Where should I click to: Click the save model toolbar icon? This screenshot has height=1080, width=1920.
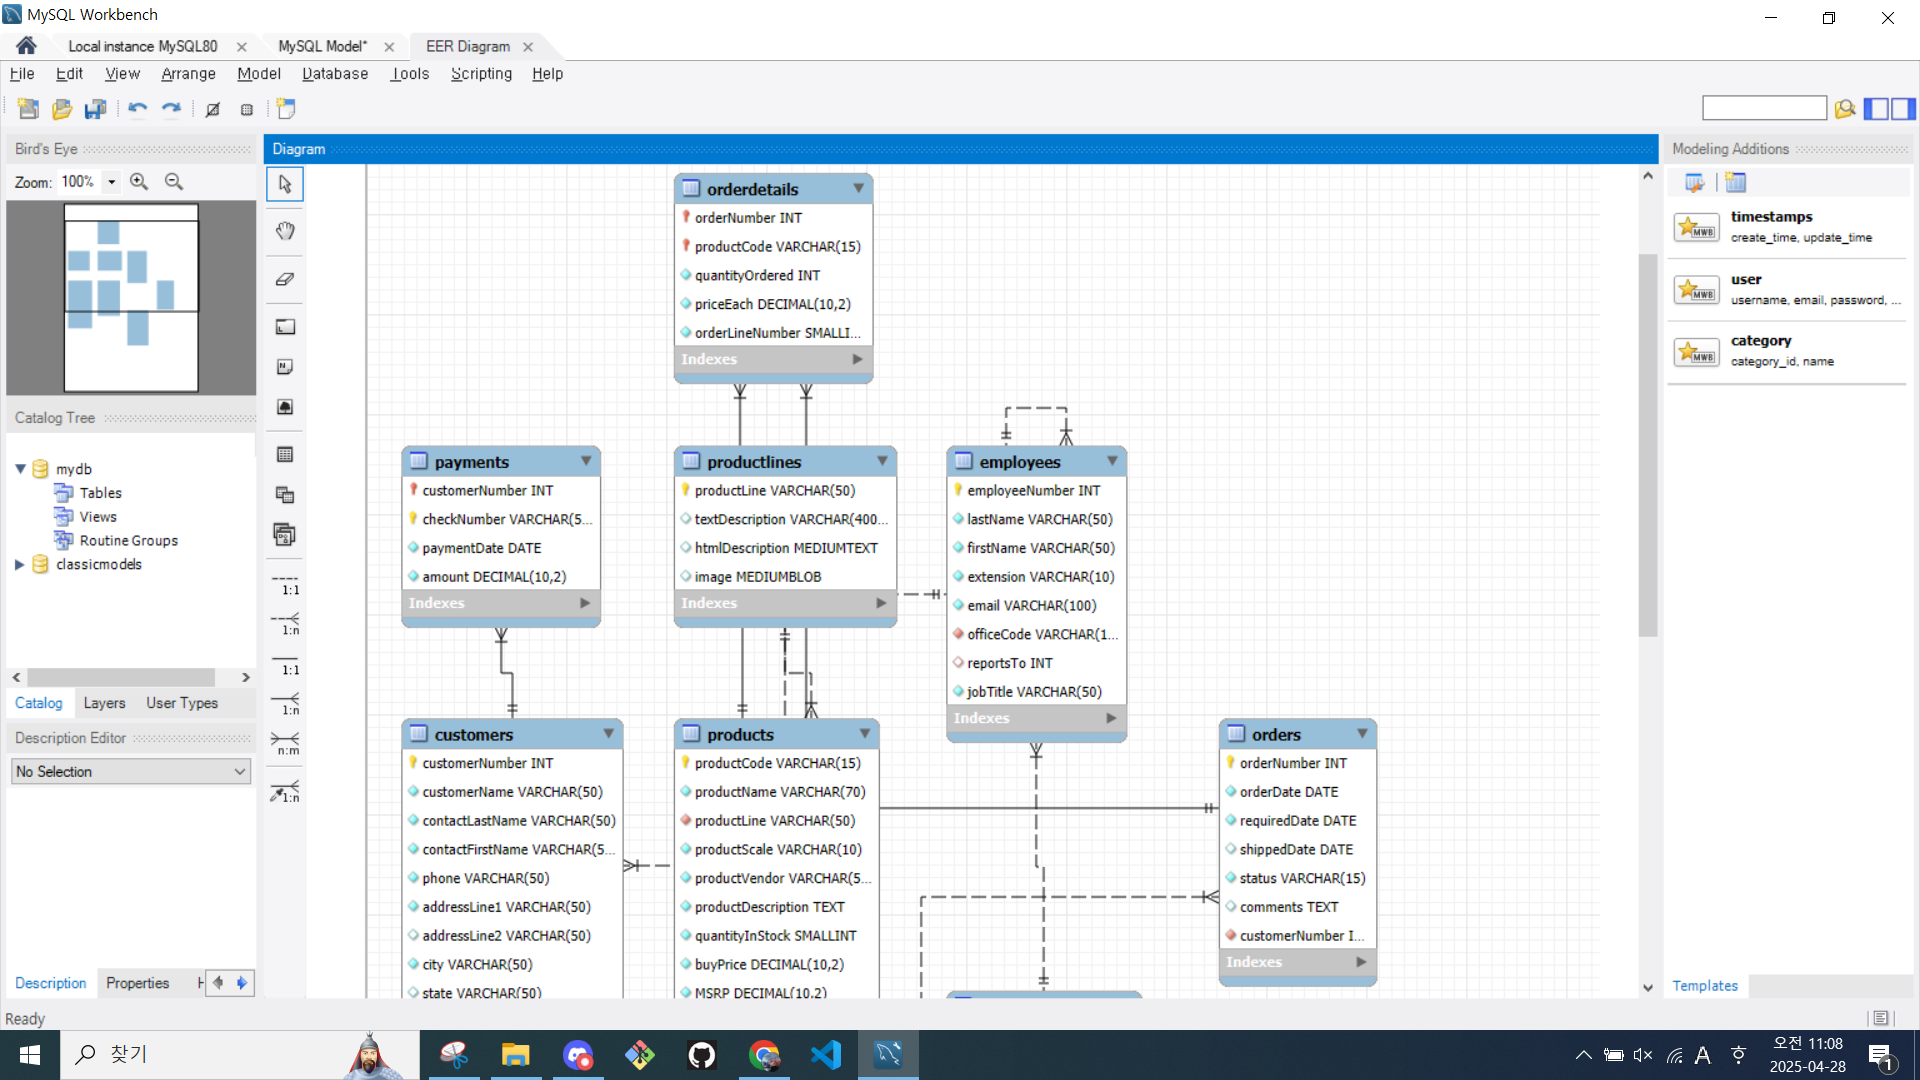click(95, 109)
